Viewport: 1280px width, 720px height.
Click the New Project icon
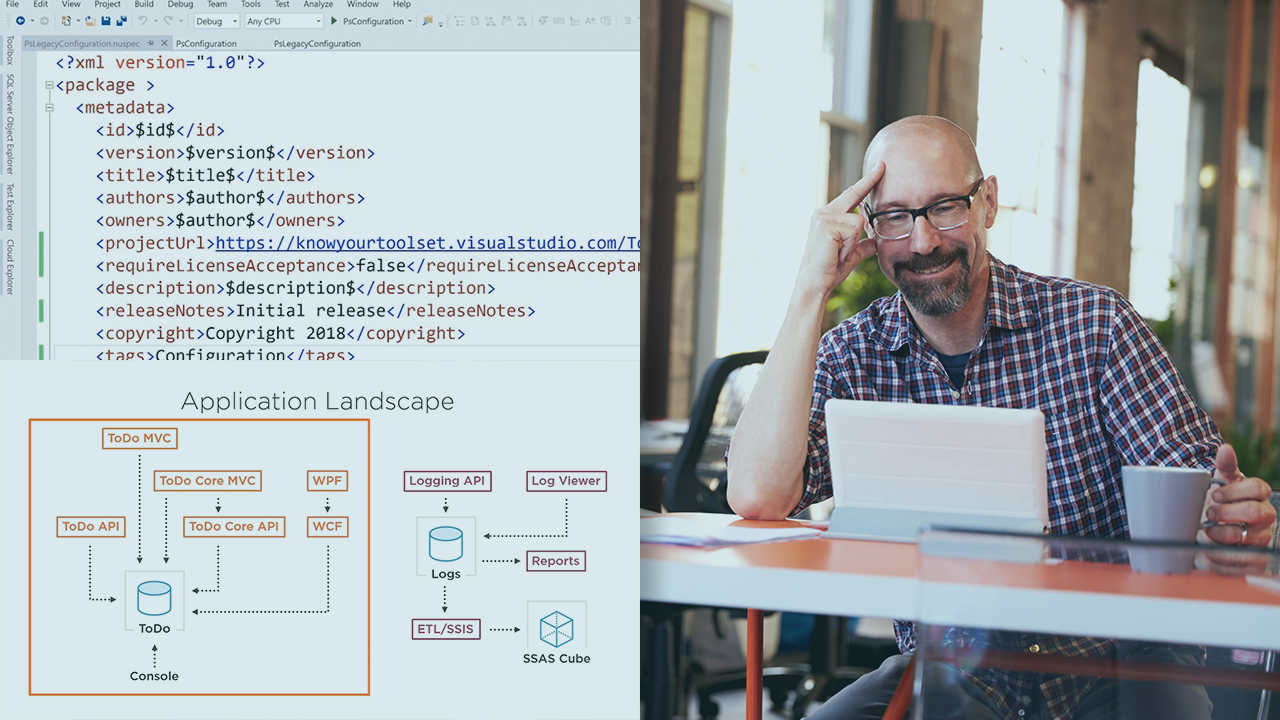point(67,21)
